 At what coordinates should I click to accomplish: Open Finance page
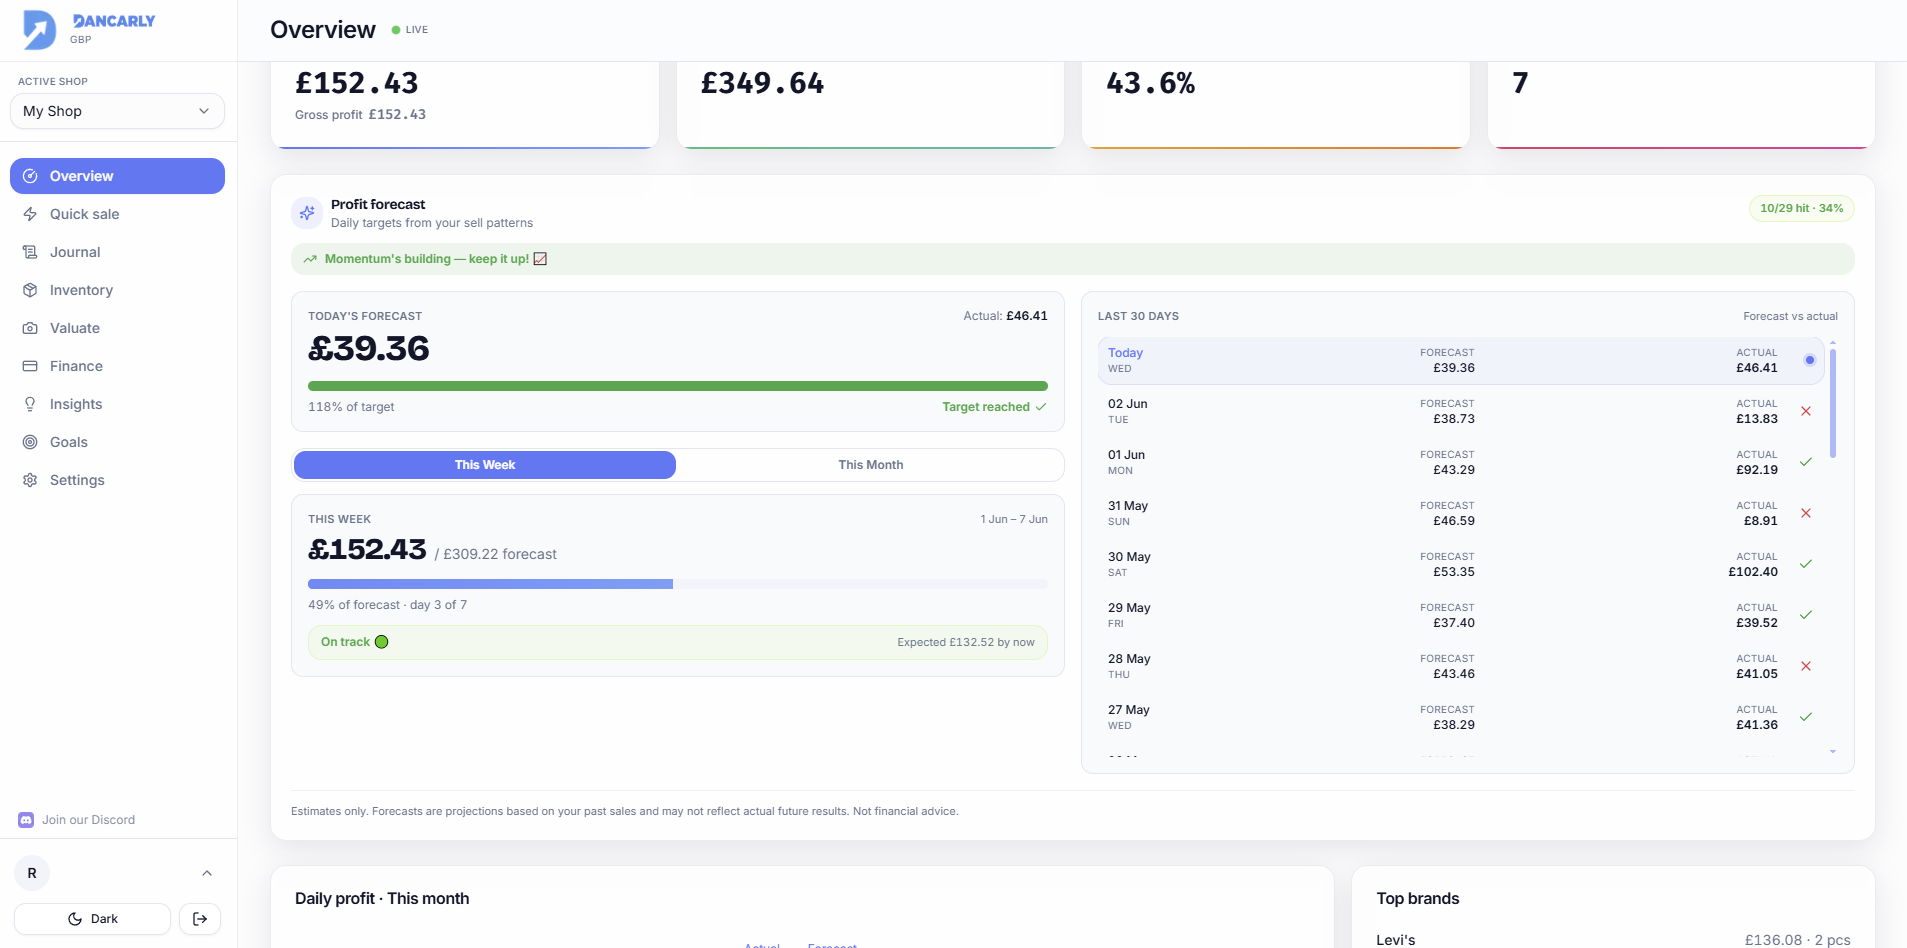click(117, 366)
